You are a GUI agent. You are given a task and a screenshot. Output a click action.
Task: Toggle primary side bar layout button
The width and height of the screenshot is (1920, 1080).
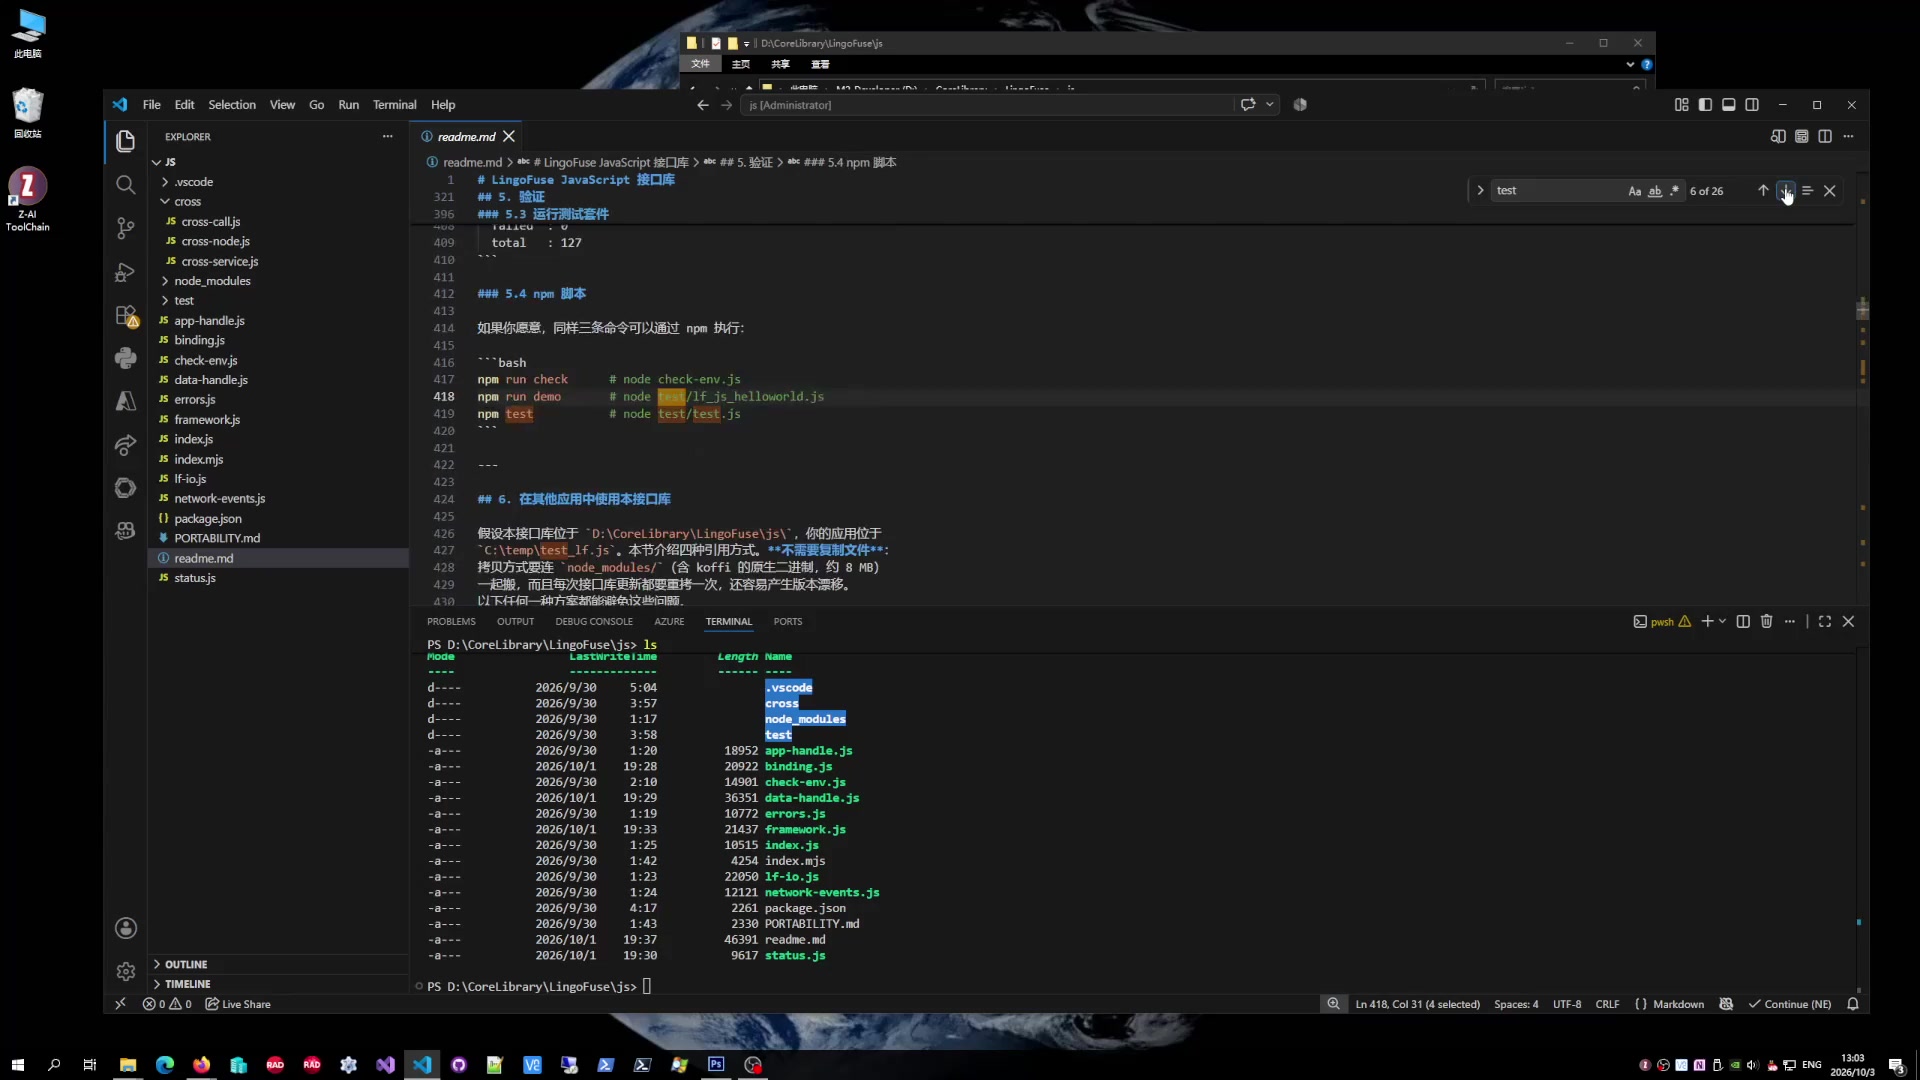(x=1705, y=104)
